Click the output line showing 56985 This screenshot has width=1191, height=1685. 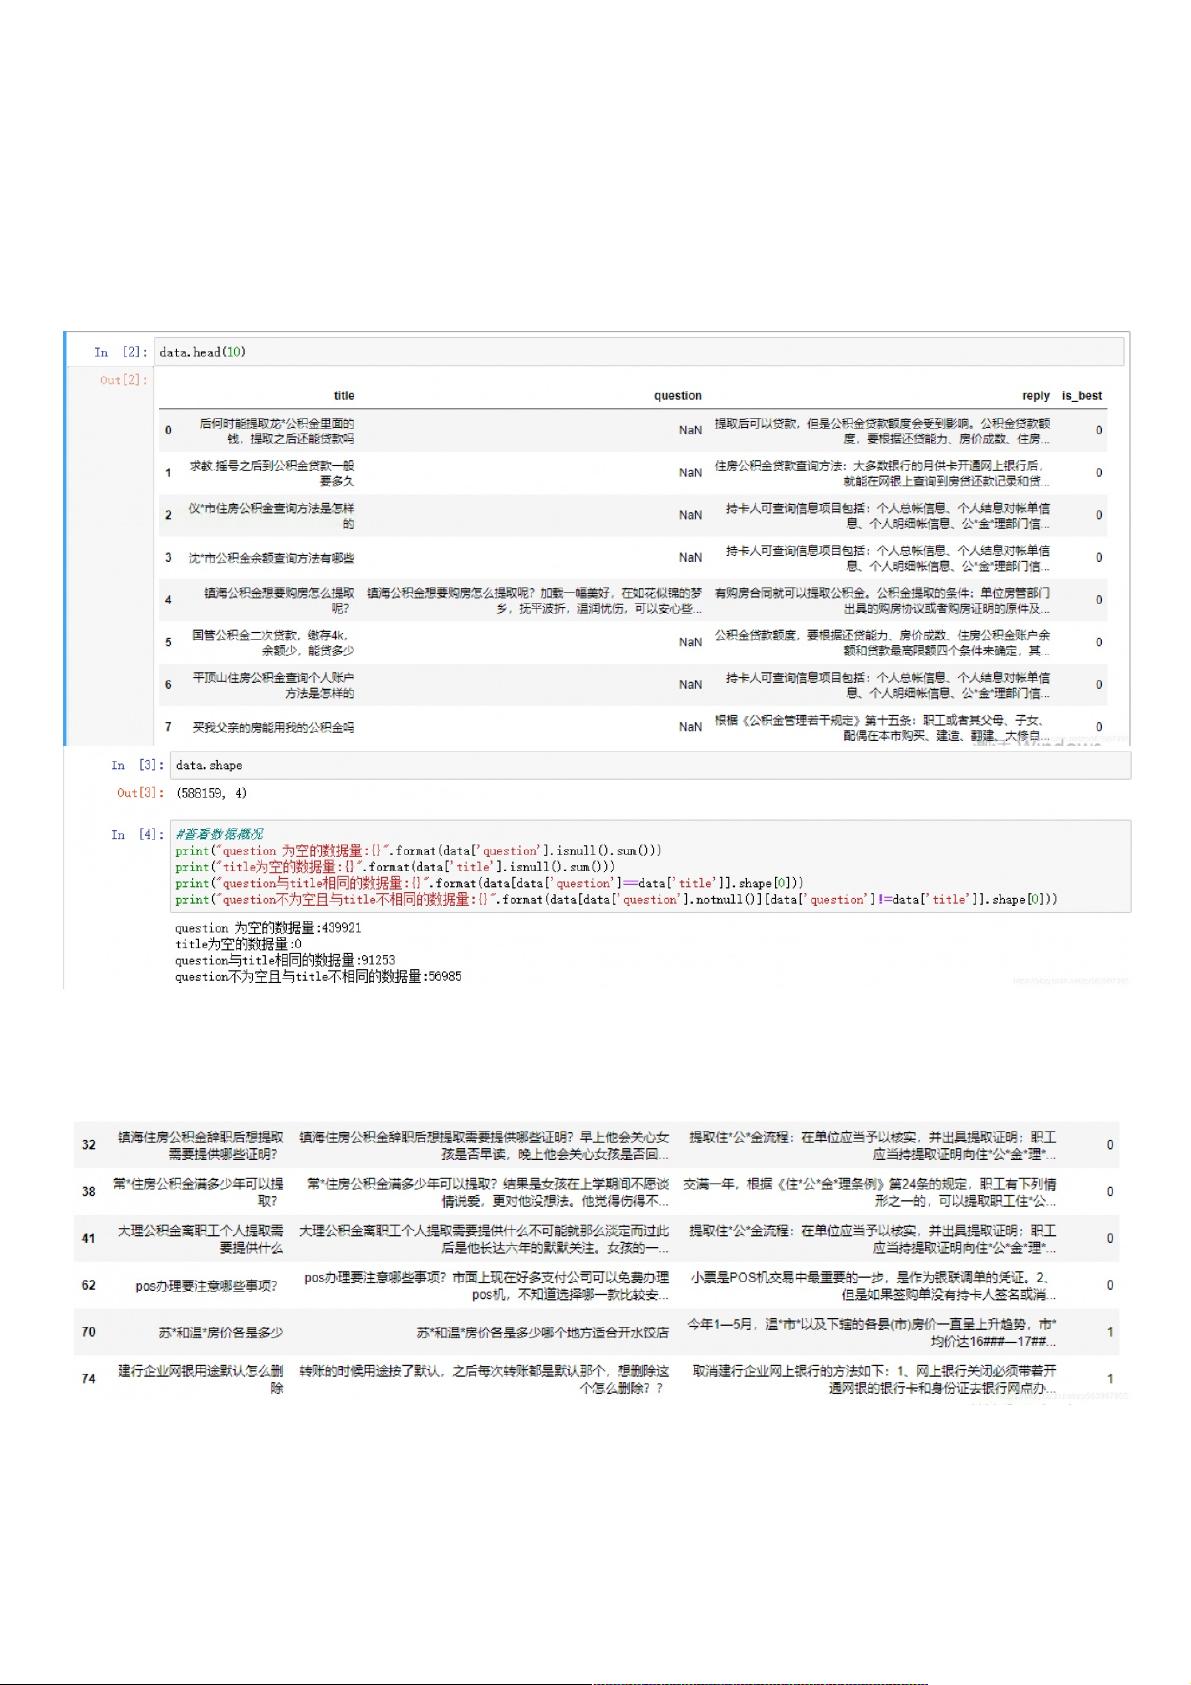tap(318, 976)
